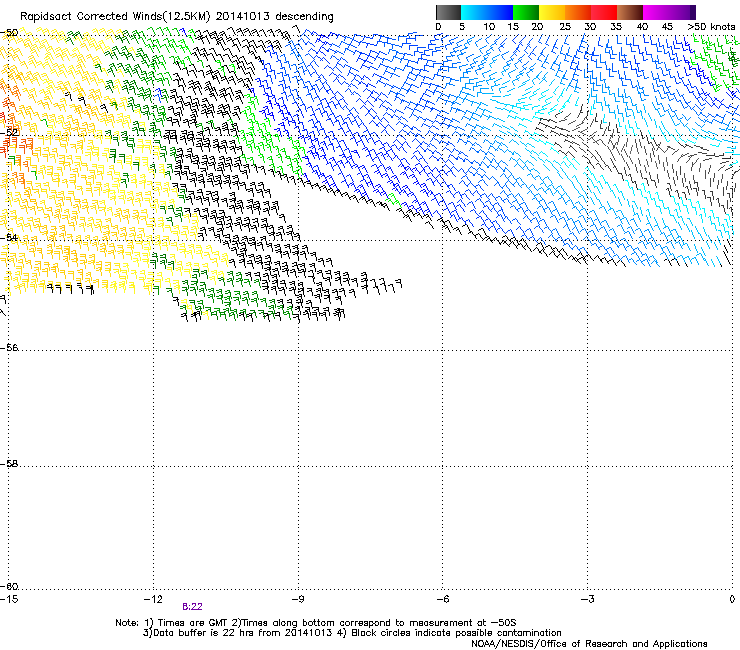This screenshot has width=740, height=650.
Task: Click the '-54' latitude axis label
Action: [9, 237]
